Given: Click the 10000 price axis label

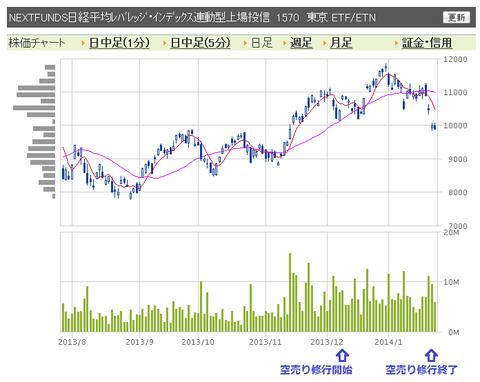Looking at the screenshot, I should 455,126.
